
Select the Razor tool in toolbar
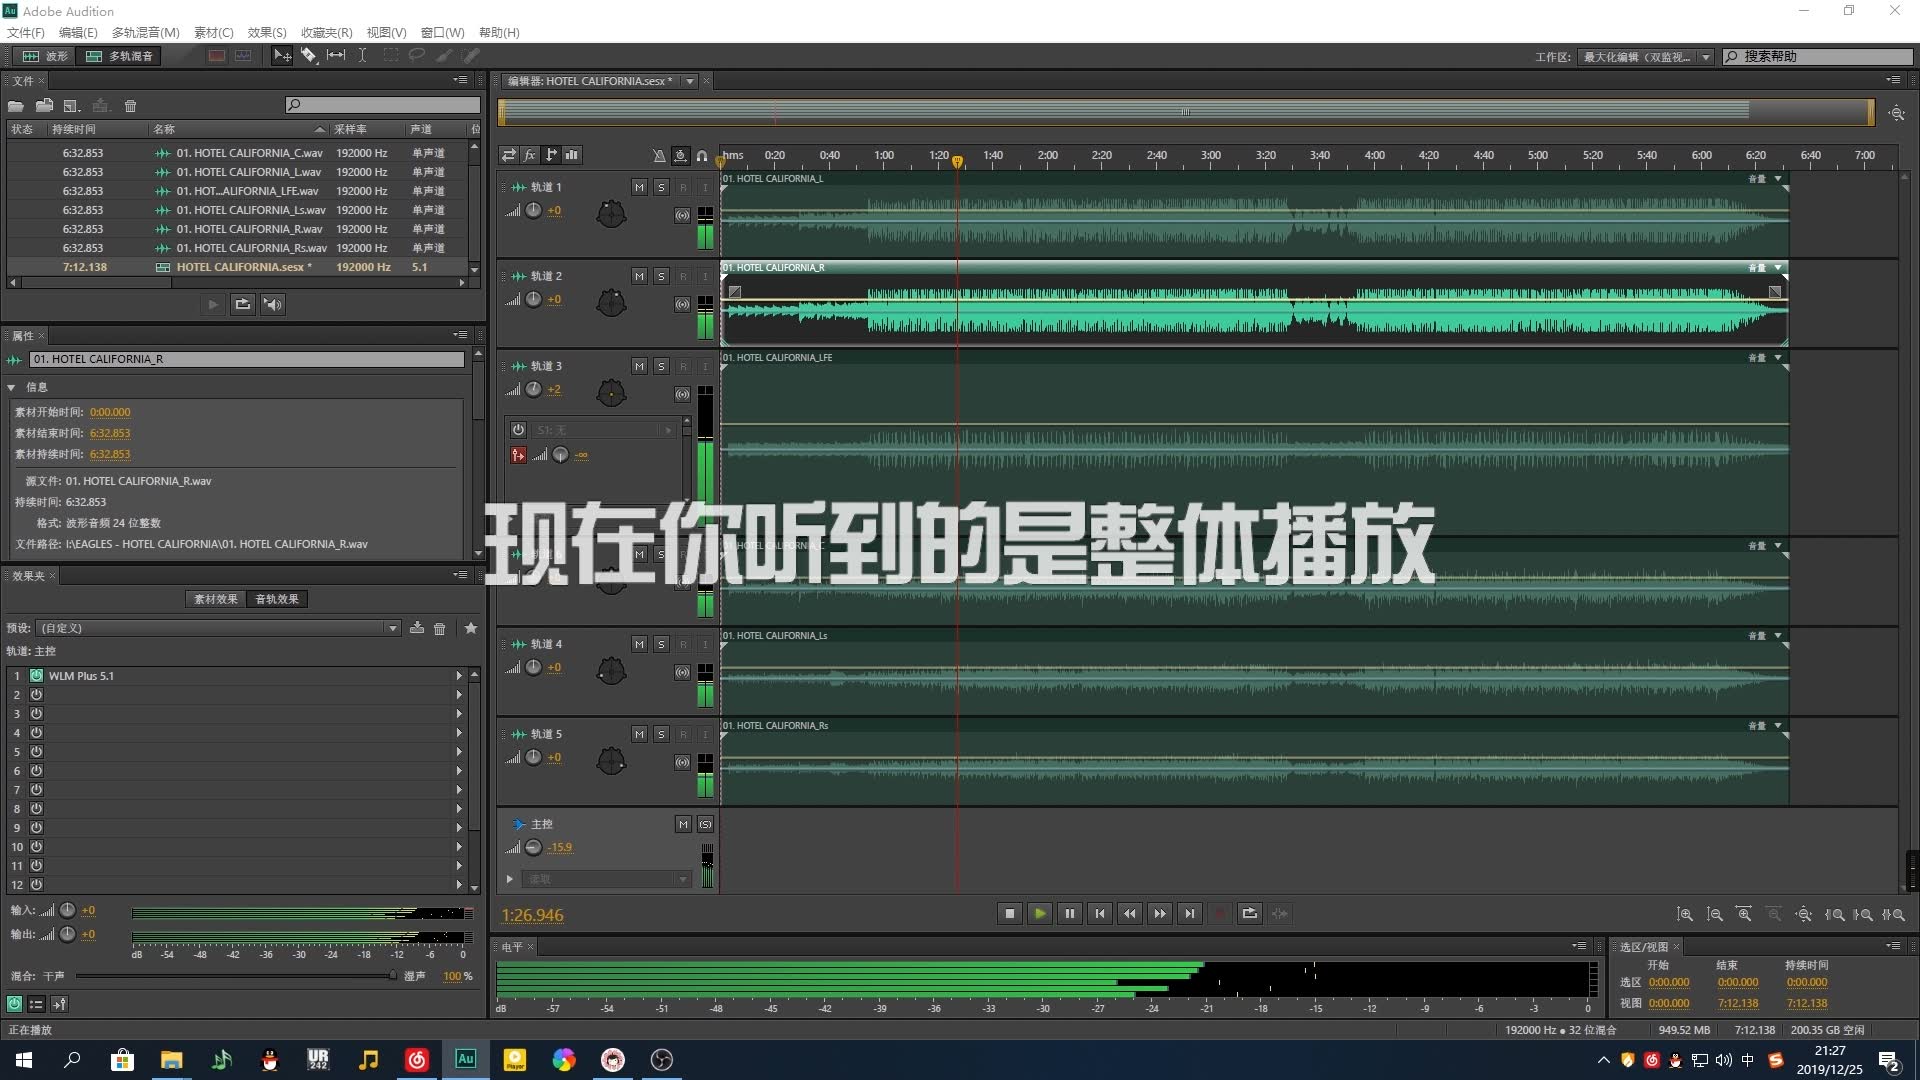309,56
